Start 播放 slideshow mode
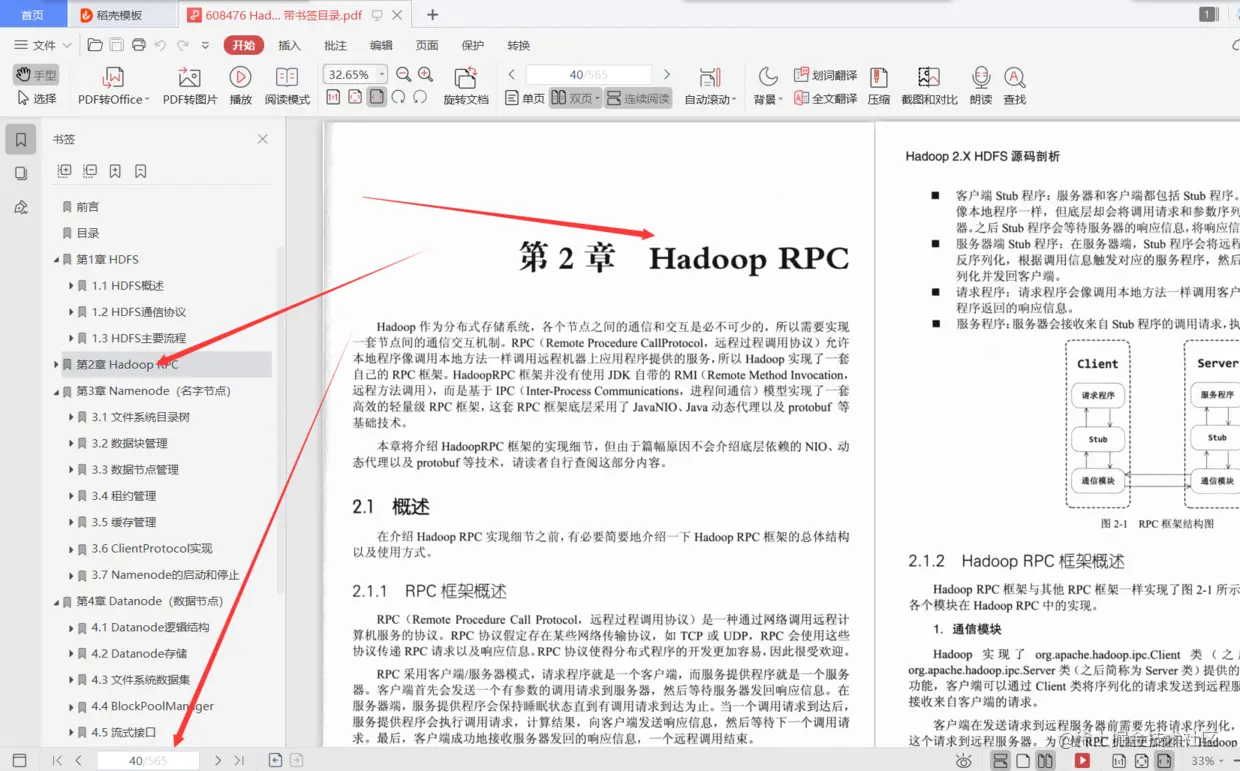 point(240,86)
